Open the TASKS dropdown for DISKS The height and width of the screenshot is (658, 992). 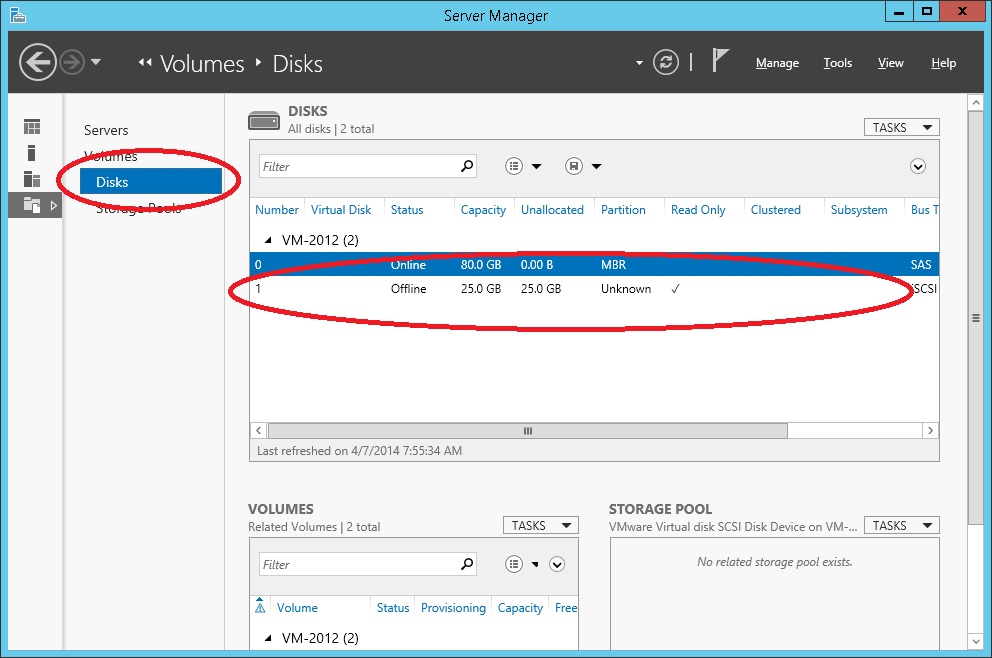(x=899, y=127)
